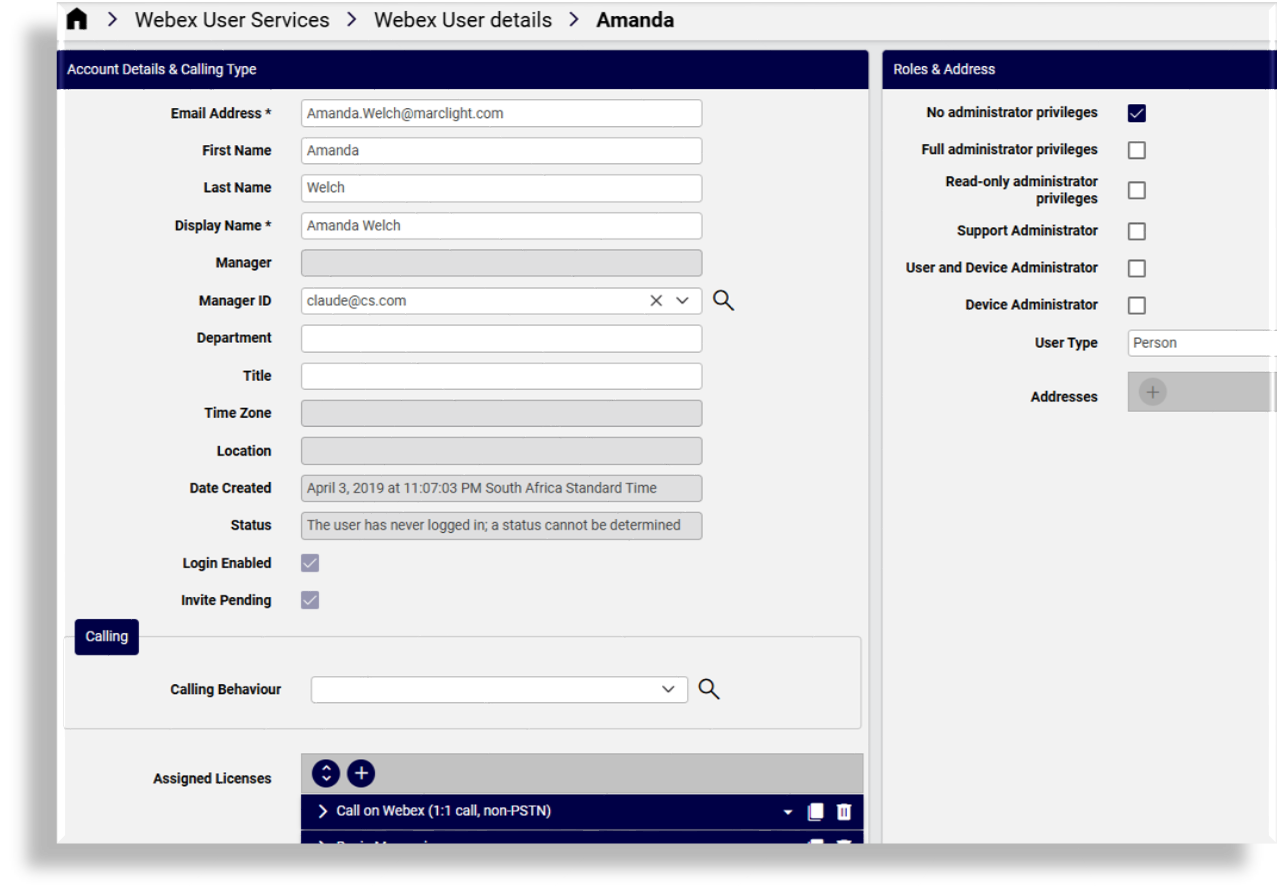The height and width of the screenshot is (894, 1279).
Task: Open the Calling Behaviour dropdown
Action: point(667,688)
